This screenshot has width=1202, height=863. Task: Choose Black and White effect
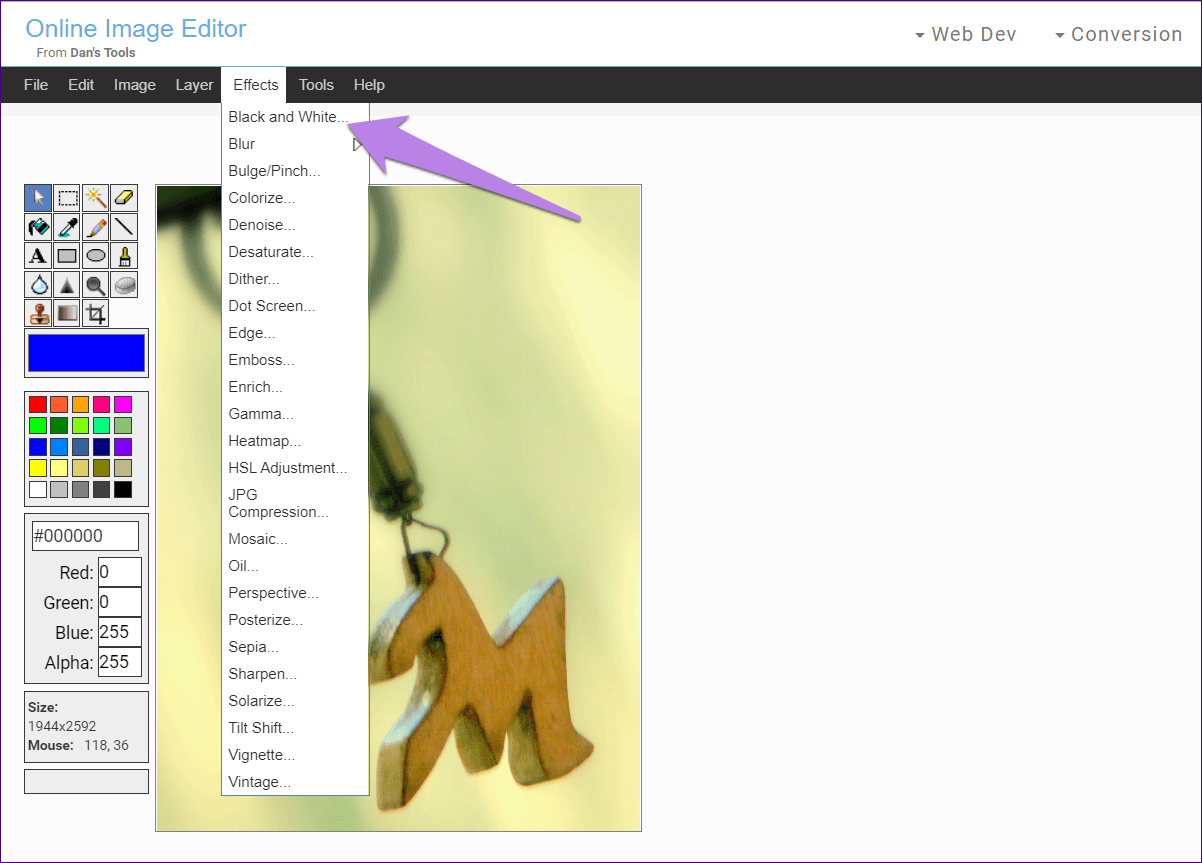click(288, 117)
